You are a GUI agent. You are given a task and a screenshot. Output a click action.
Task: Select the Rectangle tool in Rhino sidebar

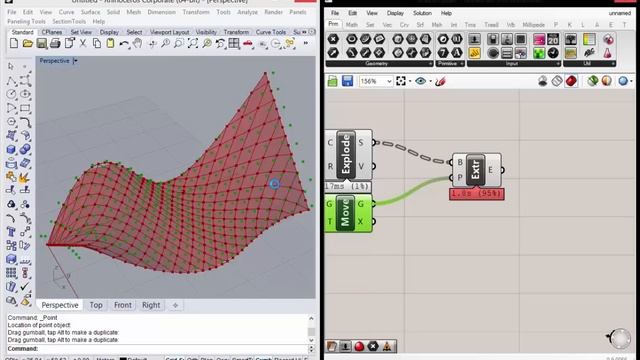(x=25, y=108)
